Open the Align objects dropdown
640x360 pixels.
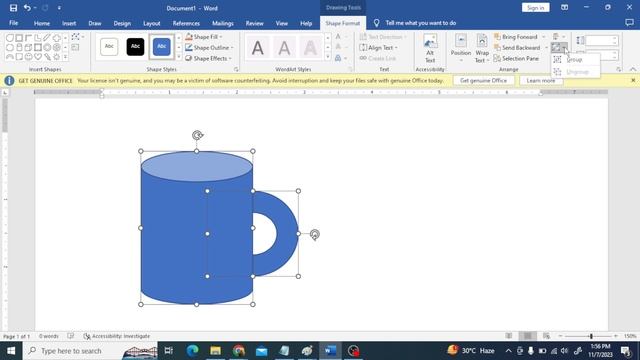point(559,37)
